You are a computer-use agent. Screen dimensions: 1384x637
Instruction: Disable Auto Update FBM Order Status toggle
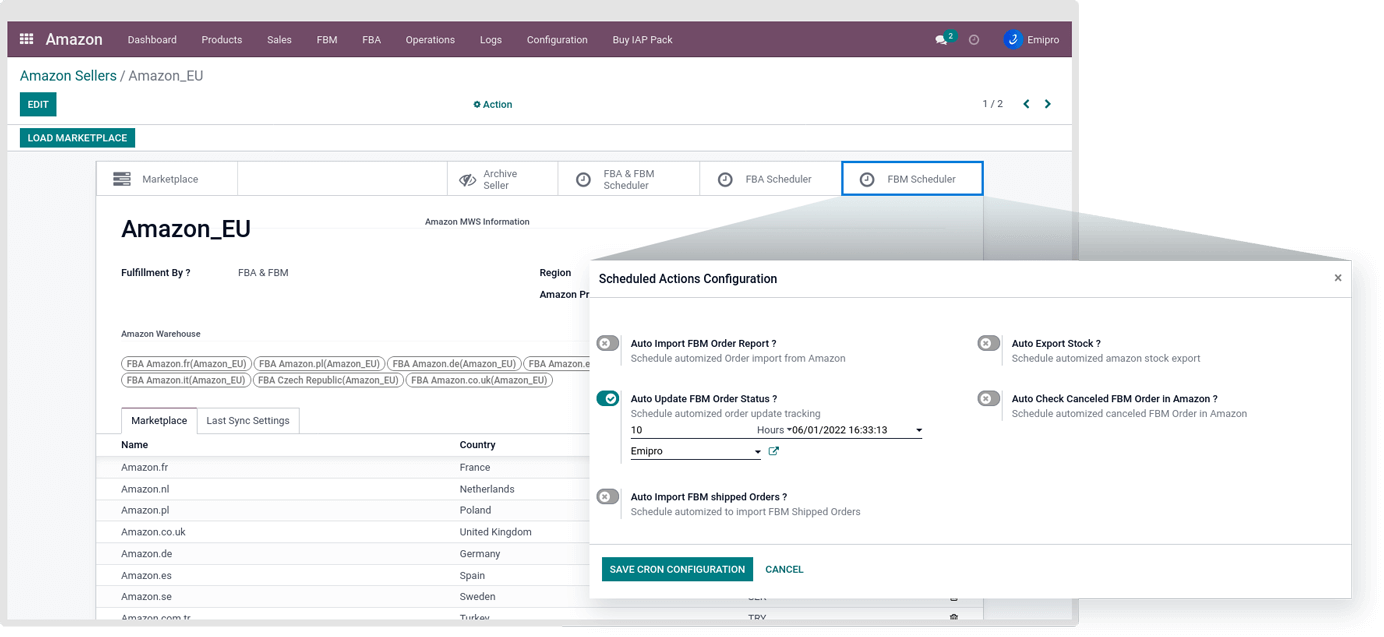tap(608, 399)
